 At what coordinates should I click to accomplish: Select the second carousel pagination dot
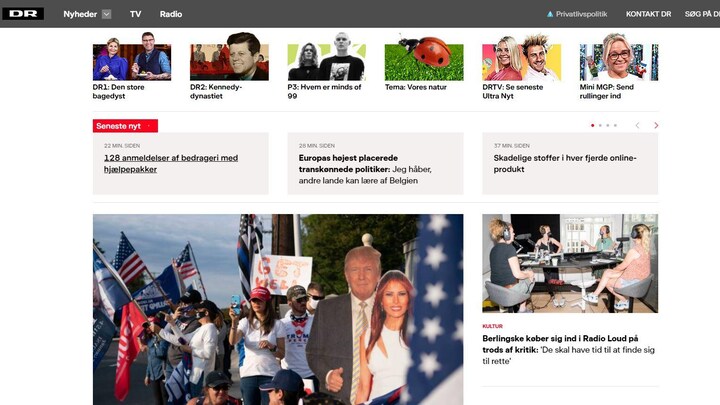(x=600, y=125)
